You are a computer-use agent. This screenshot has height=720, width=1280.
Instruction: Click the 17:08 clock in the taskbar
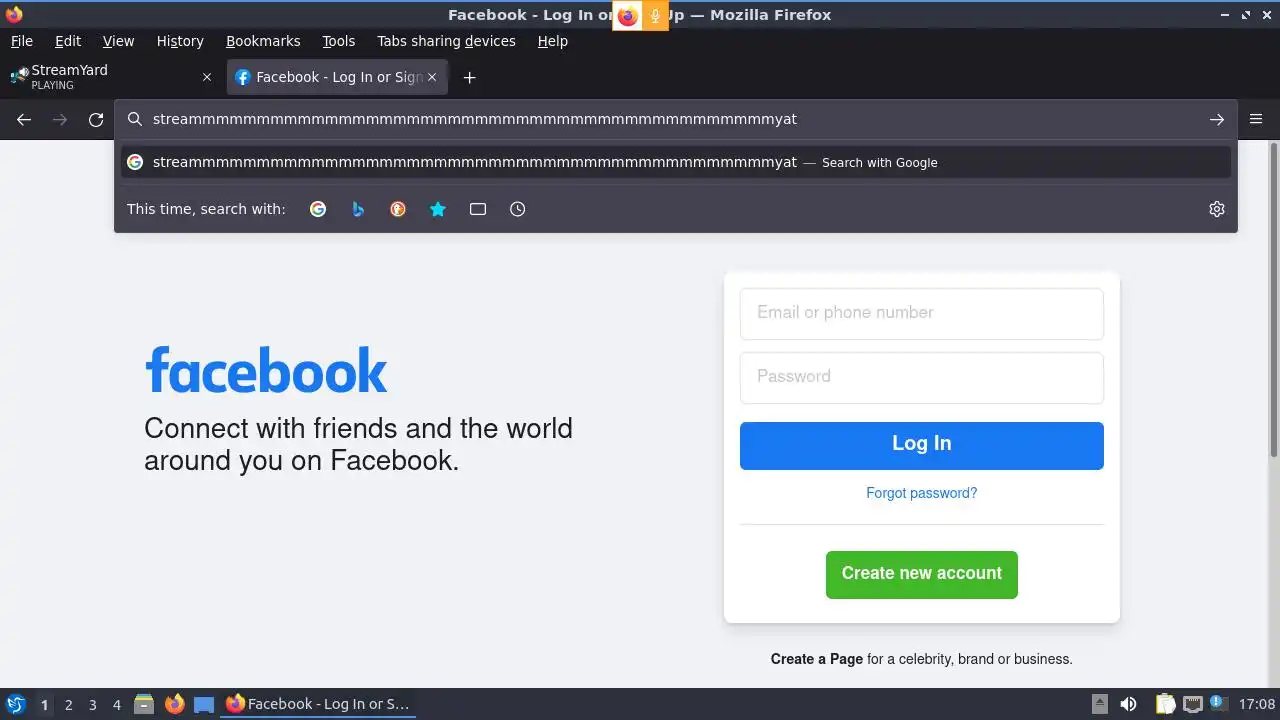1257,704
